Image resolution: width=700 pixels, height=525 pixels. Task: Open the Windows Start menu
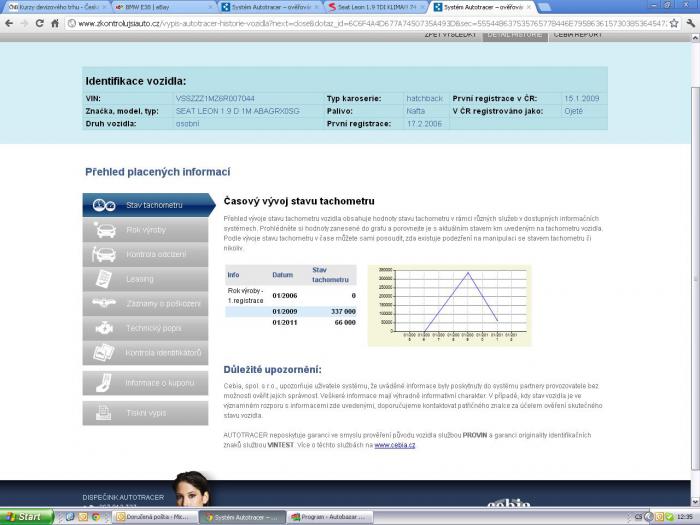[24, 517]
